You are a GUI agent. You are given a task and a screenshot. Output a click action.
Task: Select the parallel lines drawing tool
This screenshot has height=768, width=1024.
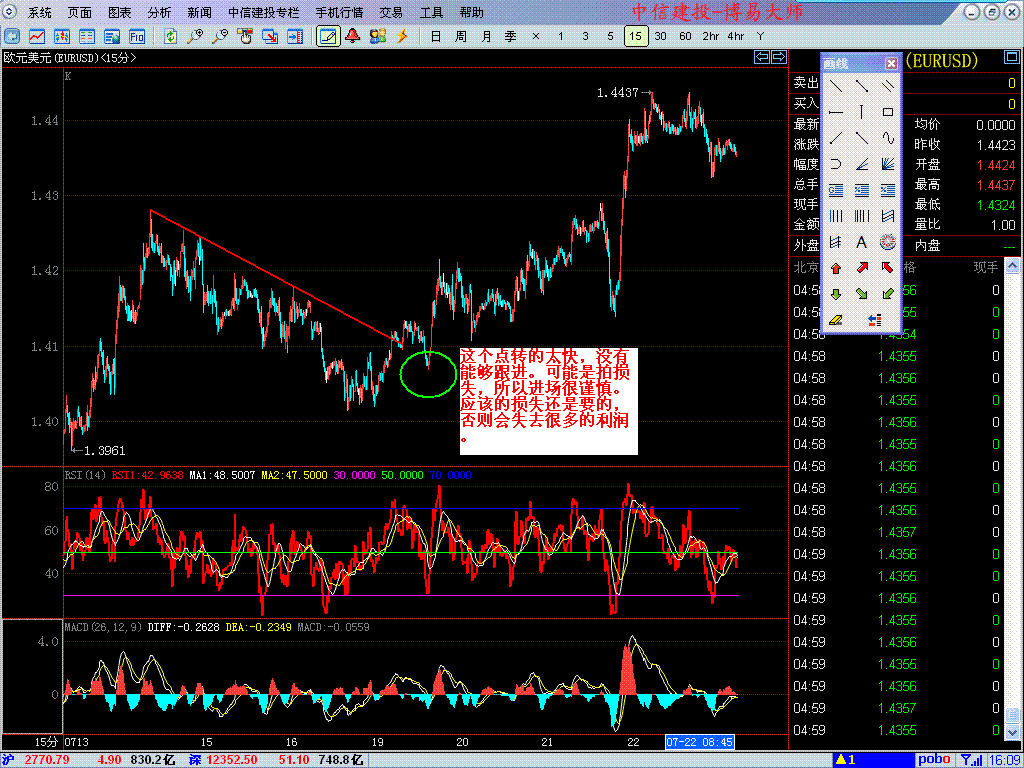tap(888, 86)
